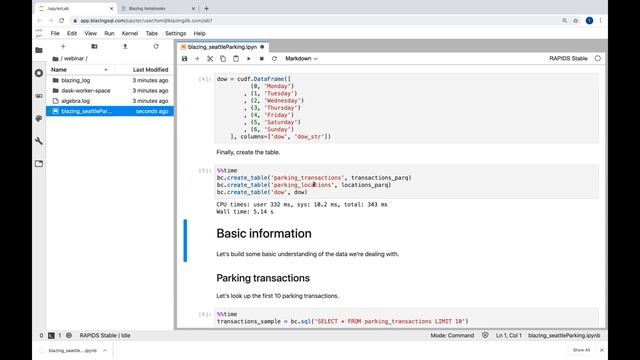Open the open tabs sidebar icon
The image size is (640, 360).
pos(39,164)
